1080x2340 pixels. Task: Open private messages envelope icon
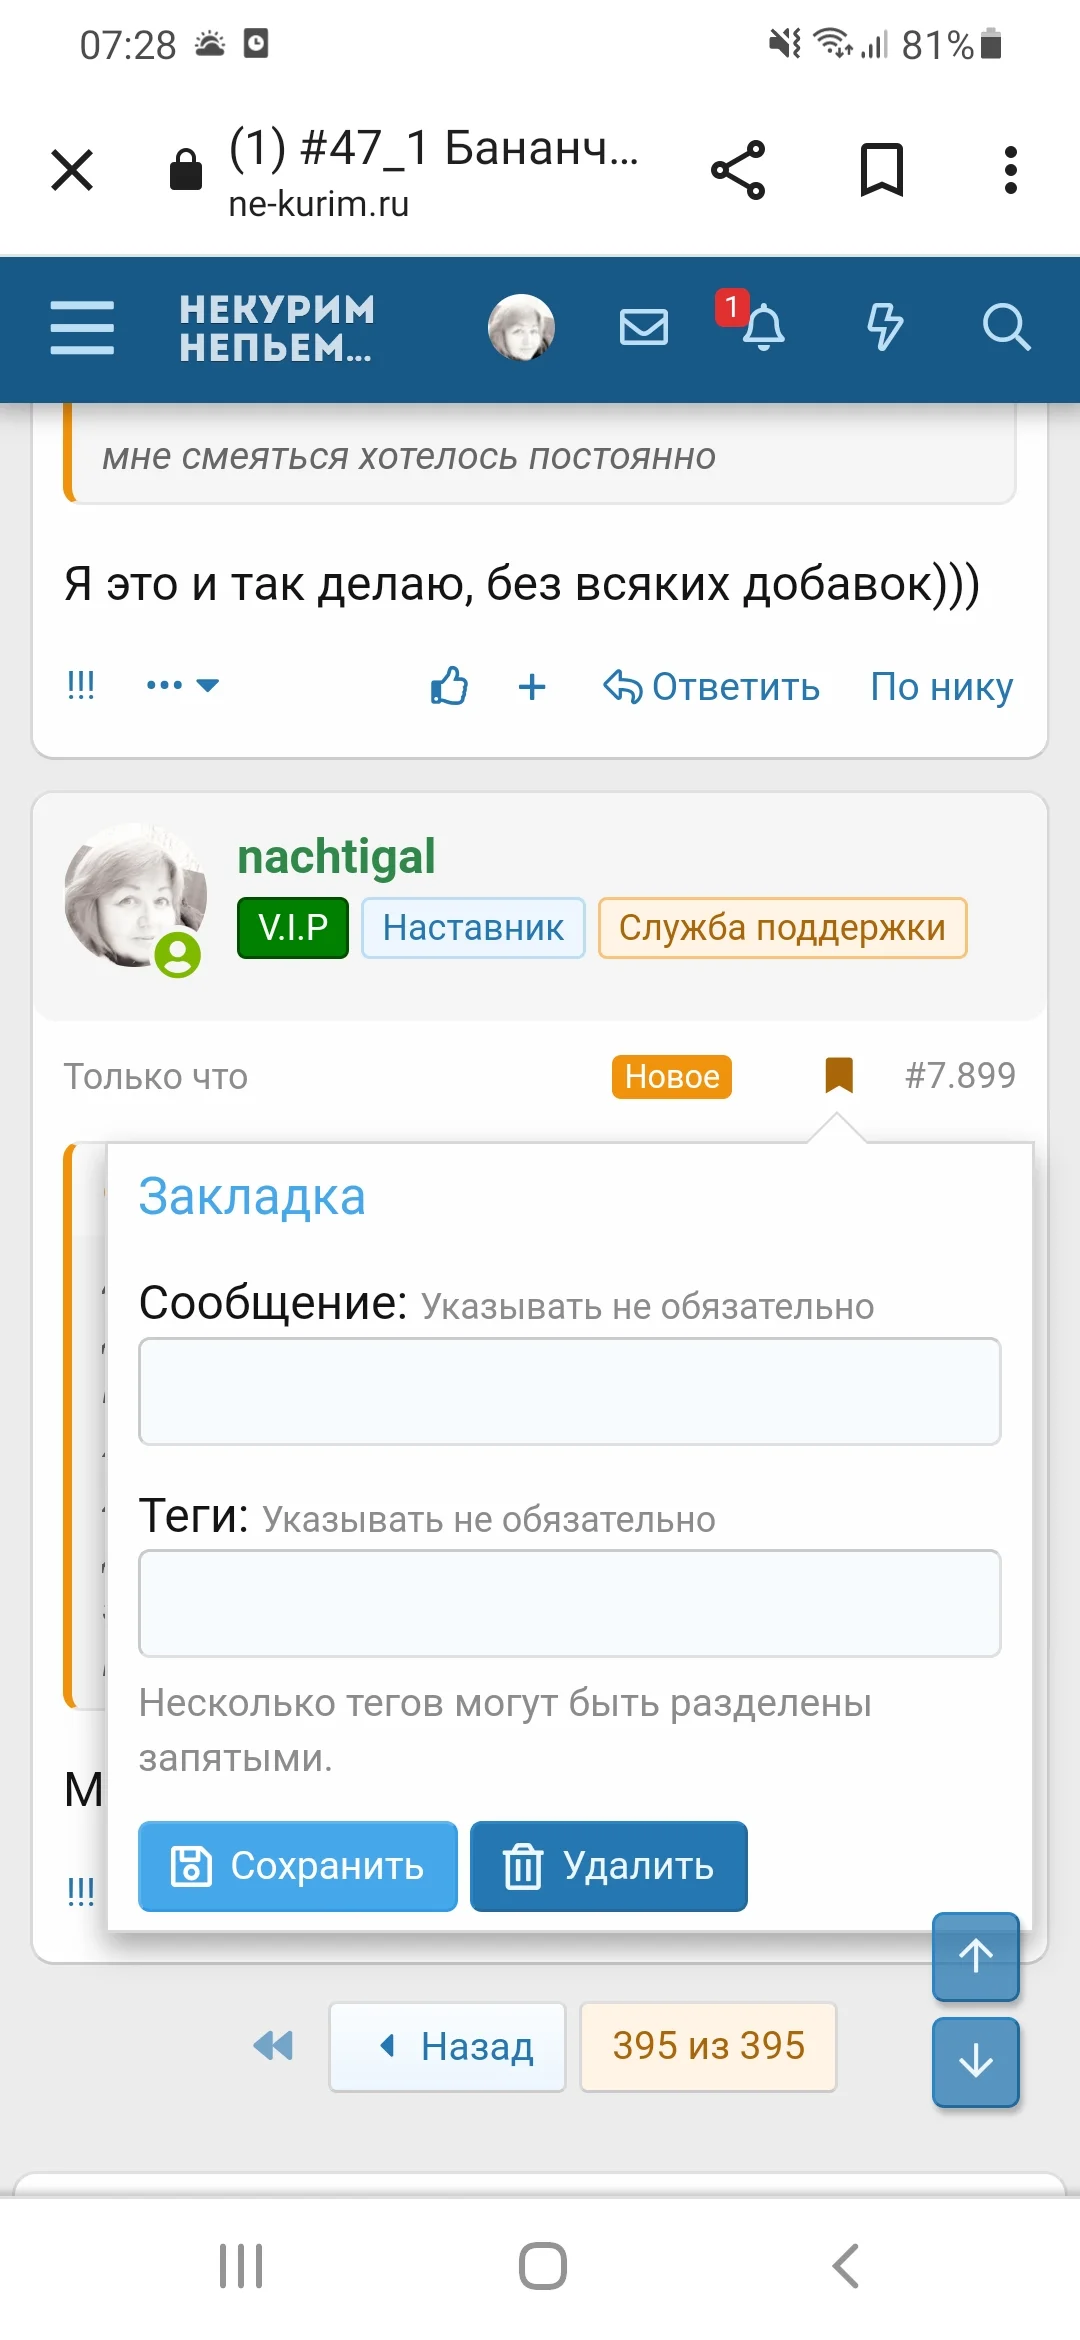644,327
